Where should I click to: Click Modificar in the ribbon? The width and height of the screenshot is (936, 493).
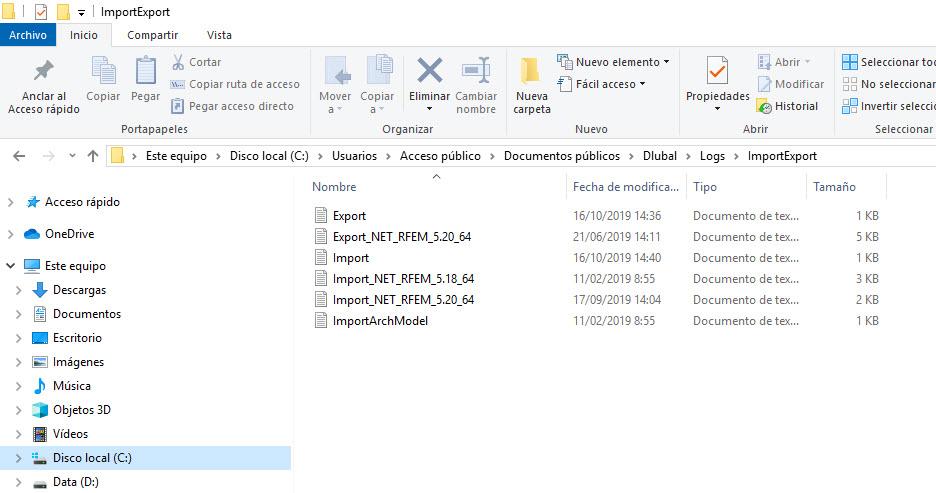coord(790,84)
